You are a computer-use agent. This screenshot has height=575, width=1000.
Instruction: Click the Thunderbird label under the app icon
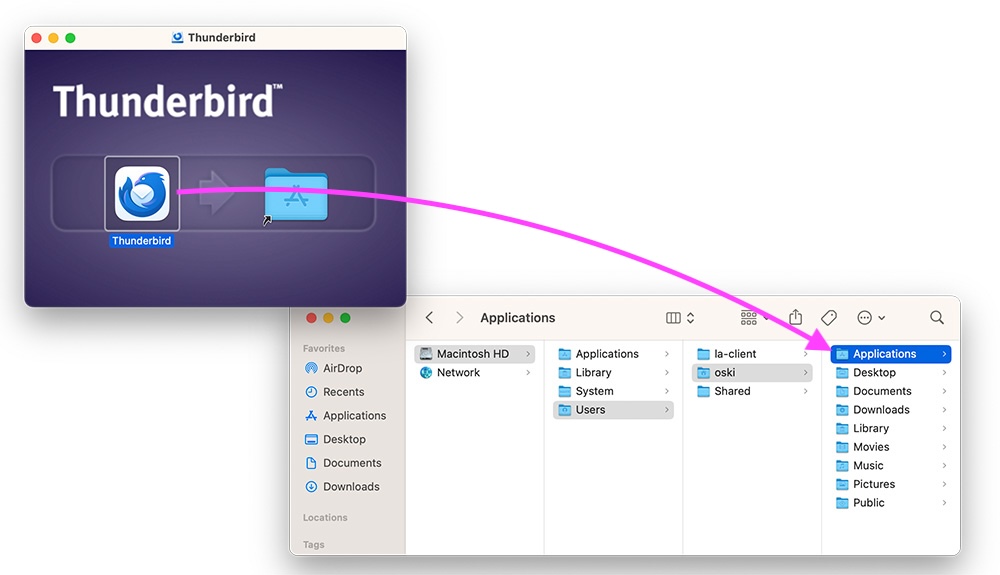pyautogui.click(x=142, y=240)
